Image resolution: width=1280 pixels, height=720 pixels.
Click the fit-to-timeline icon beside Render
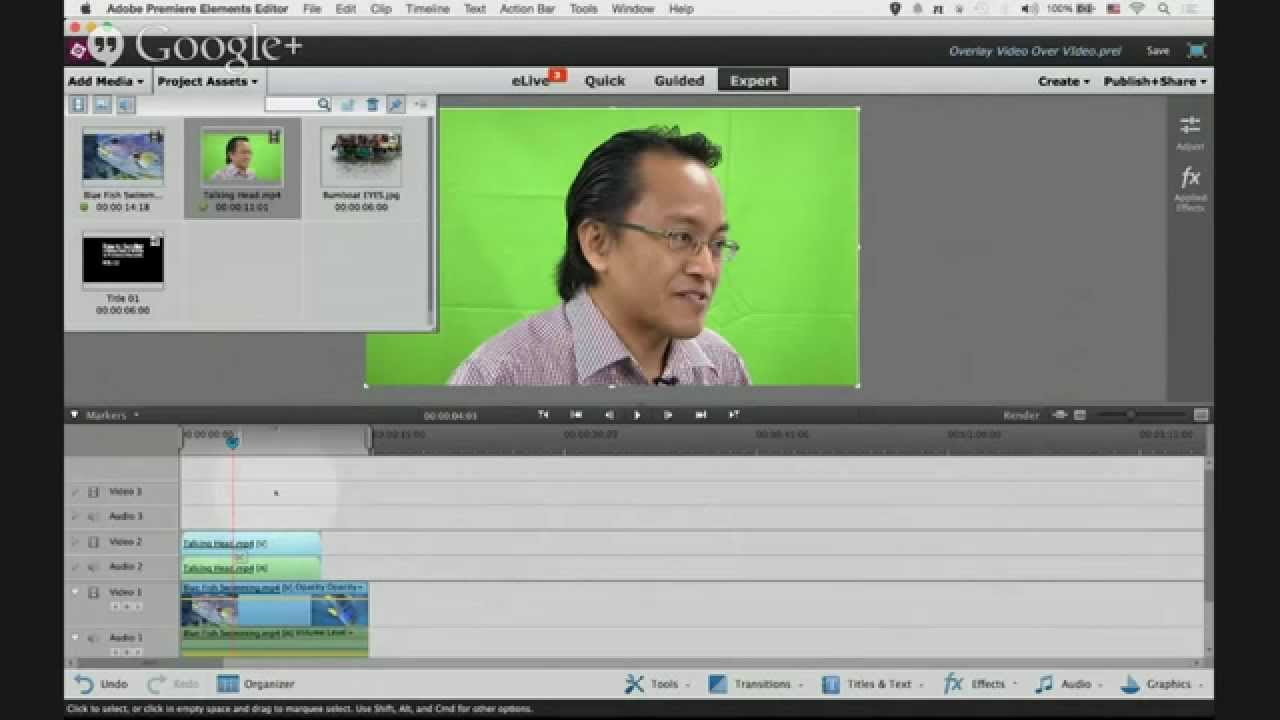[1060, 415]
